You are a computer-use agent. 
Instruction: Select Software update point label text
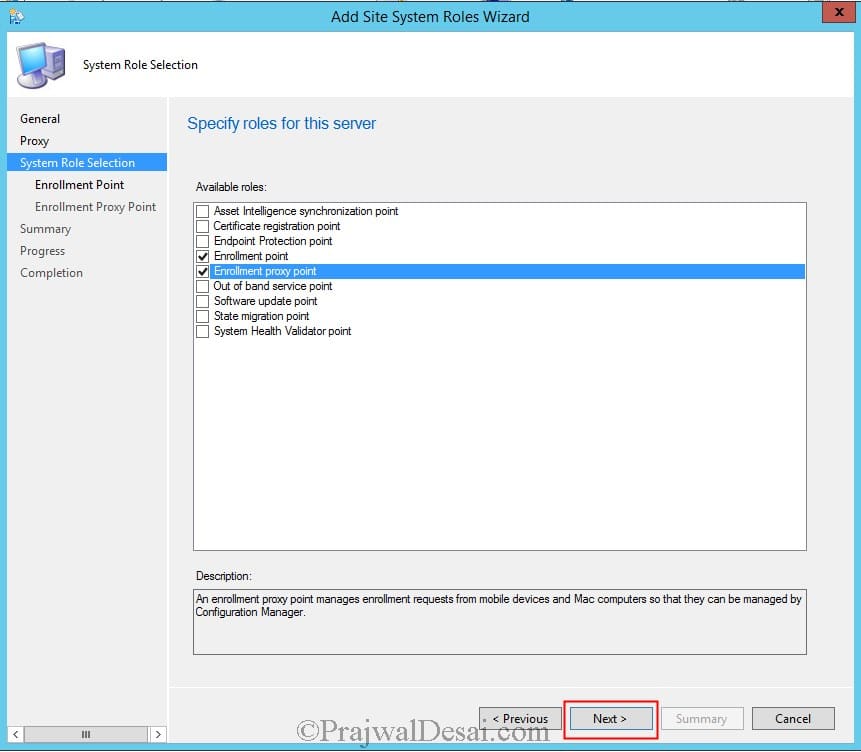[x=266, y=301]
